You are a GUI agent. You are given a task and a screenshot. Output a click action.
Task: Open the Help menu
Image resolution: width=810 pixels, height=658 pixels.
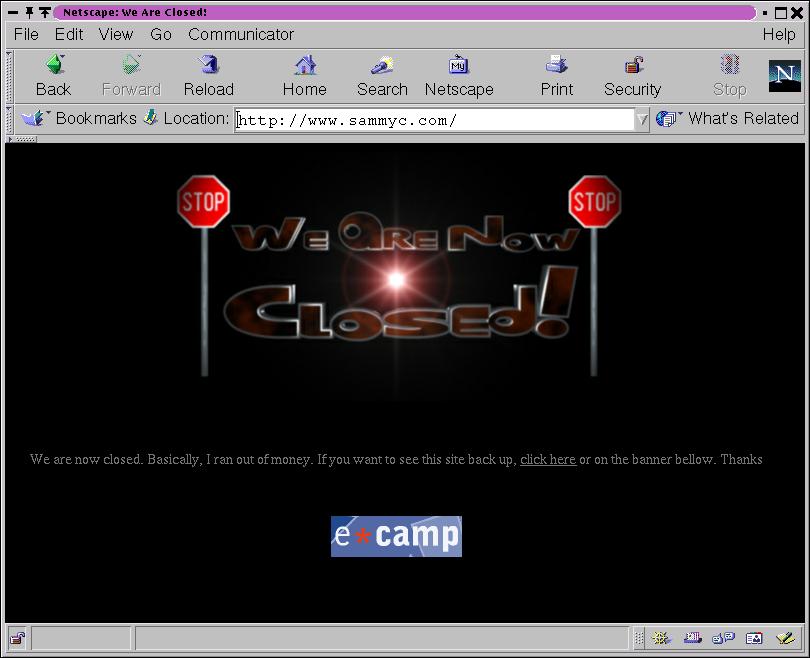(x=778, y=34)
